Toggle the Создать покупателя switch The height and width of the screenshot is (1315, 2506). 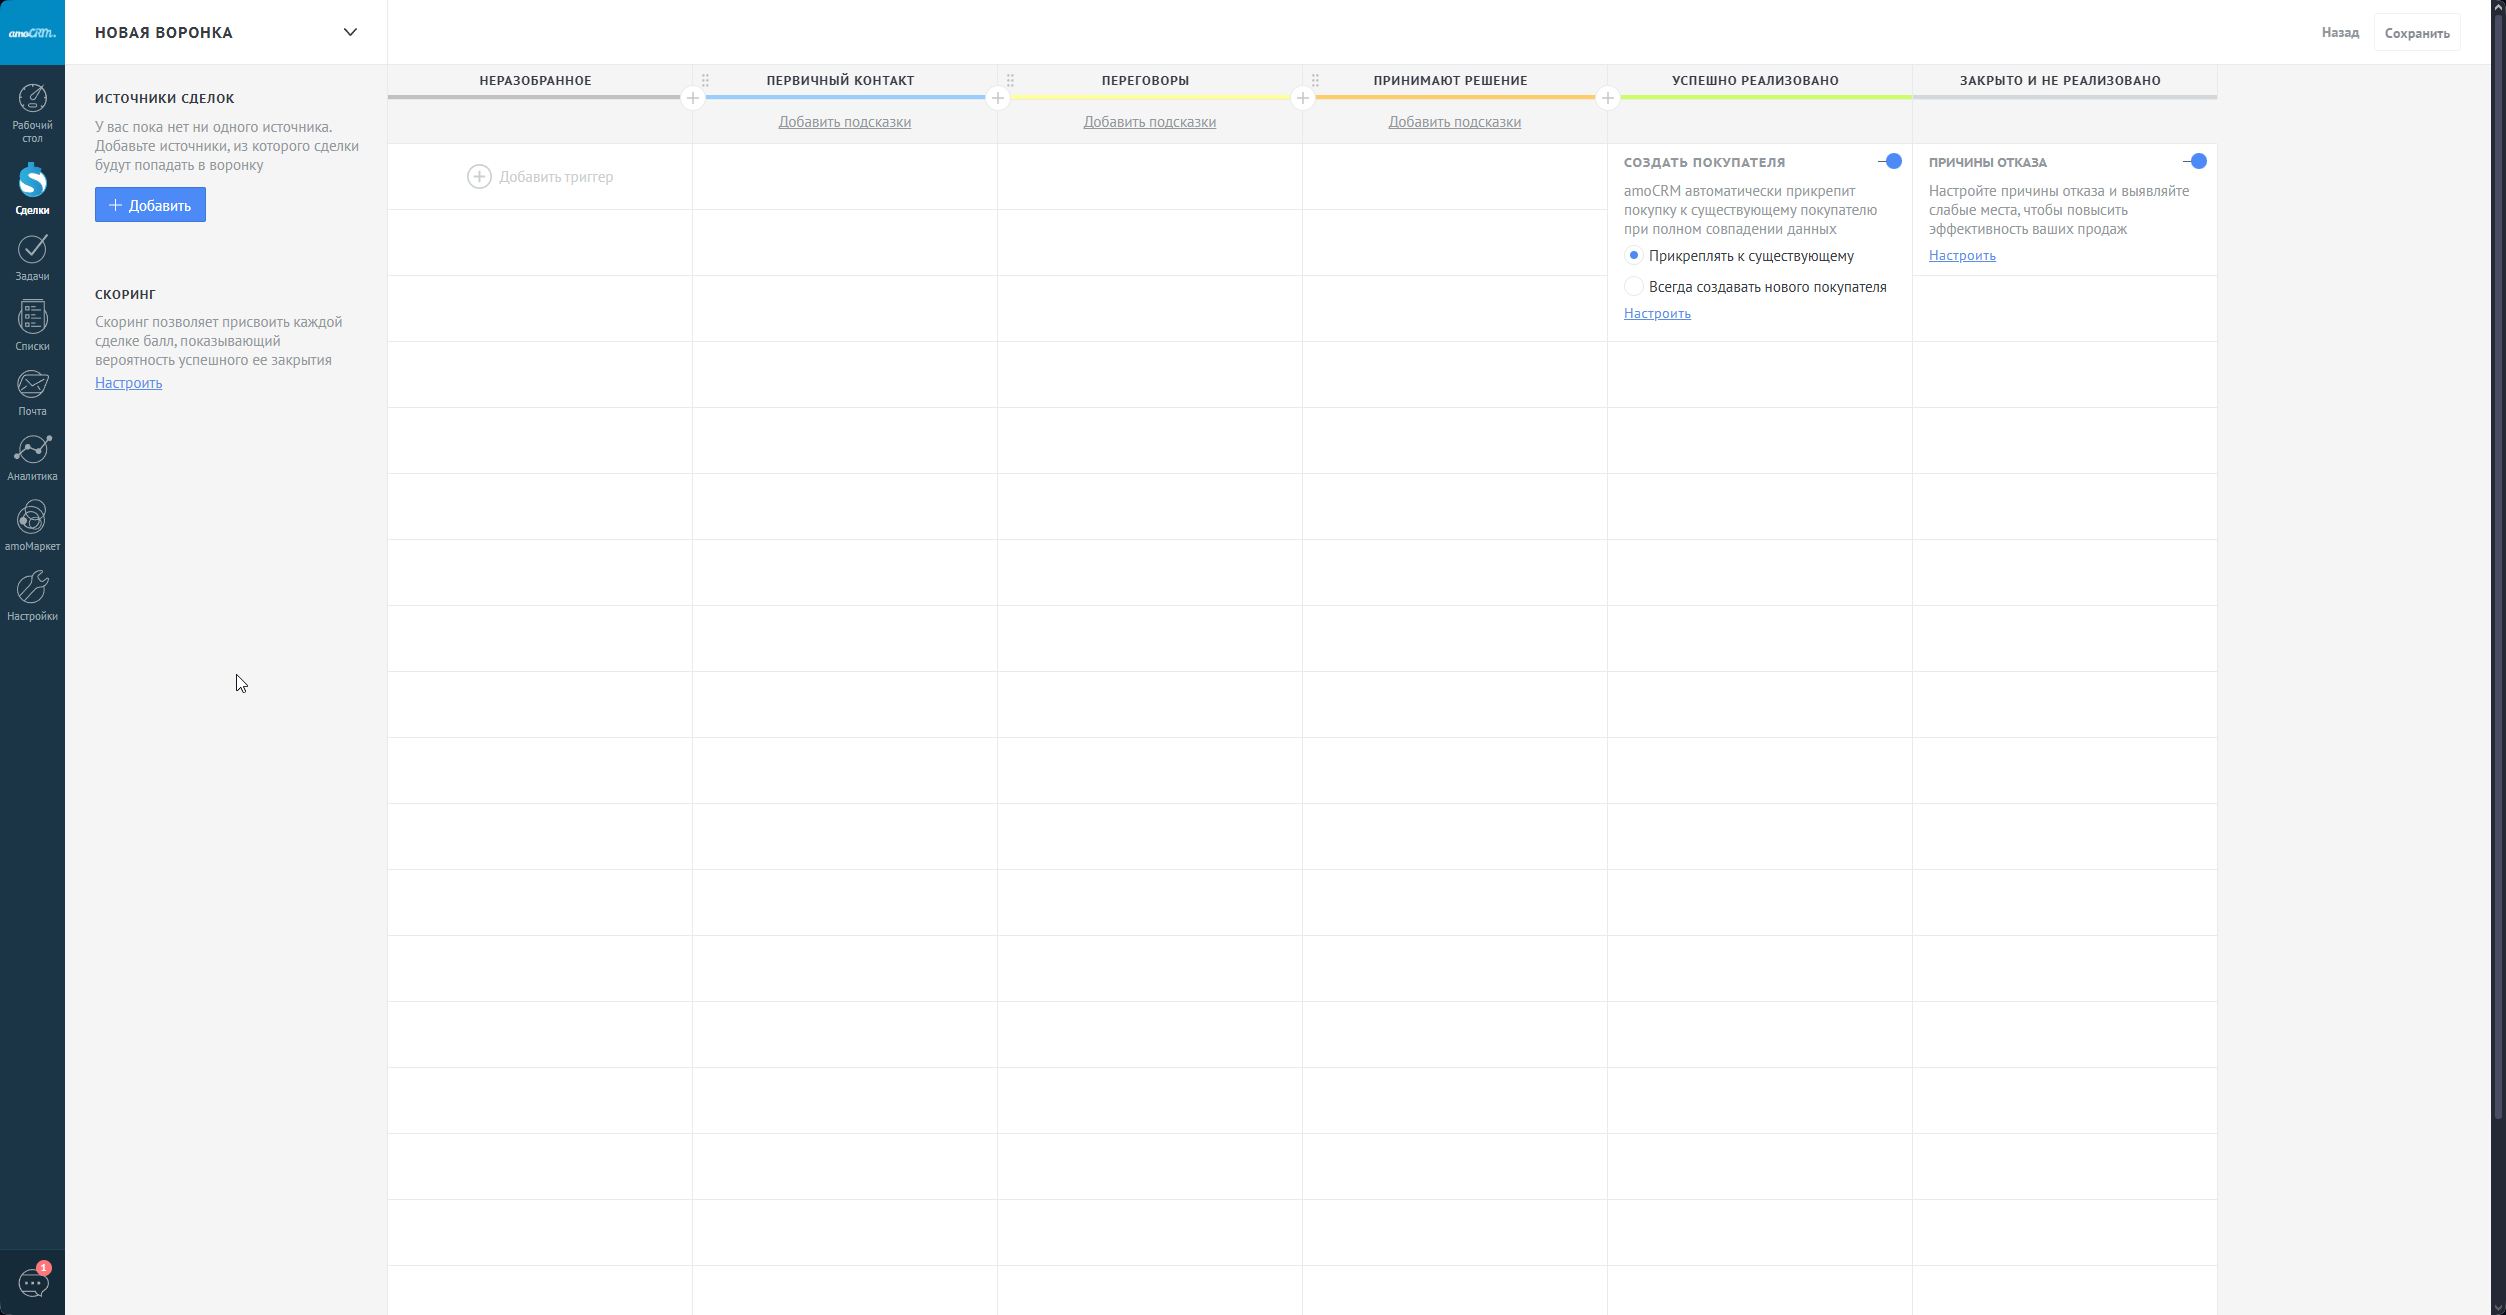click(x=1890, y=161)
